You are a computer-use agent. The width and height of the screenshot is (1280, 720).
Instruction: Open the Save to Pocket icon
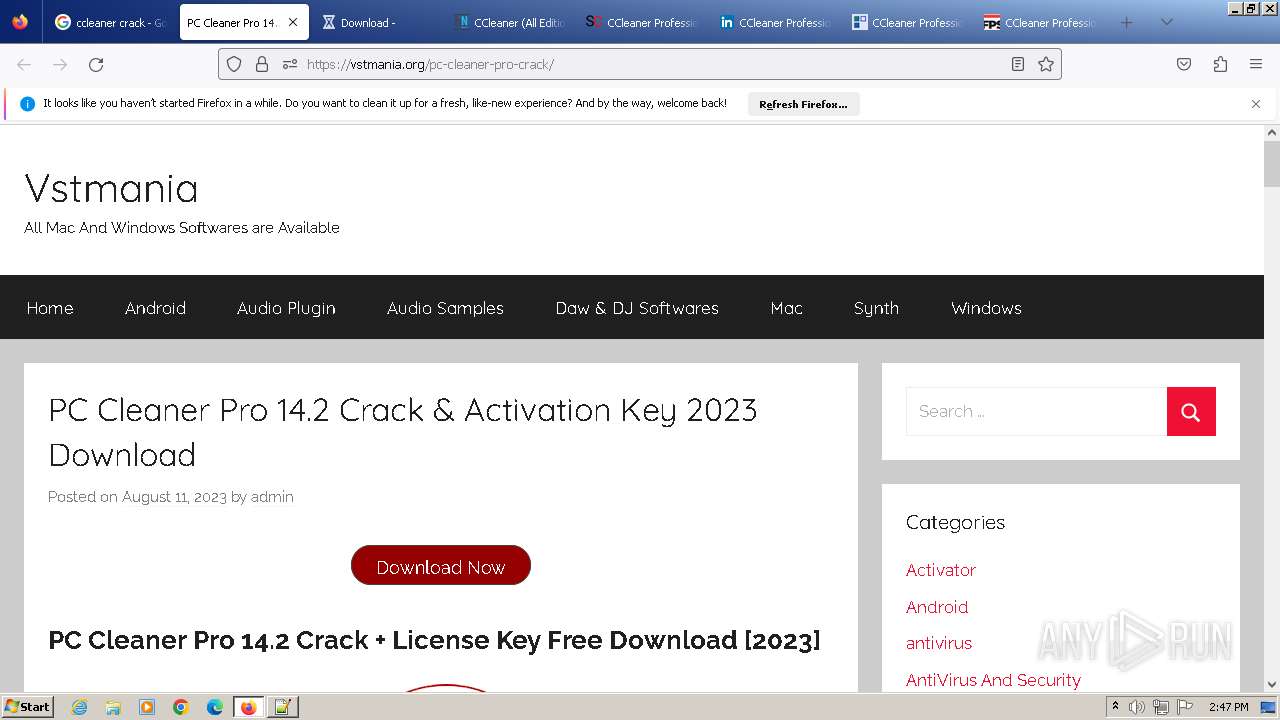pyautogui.click(x=1184, y=64)
